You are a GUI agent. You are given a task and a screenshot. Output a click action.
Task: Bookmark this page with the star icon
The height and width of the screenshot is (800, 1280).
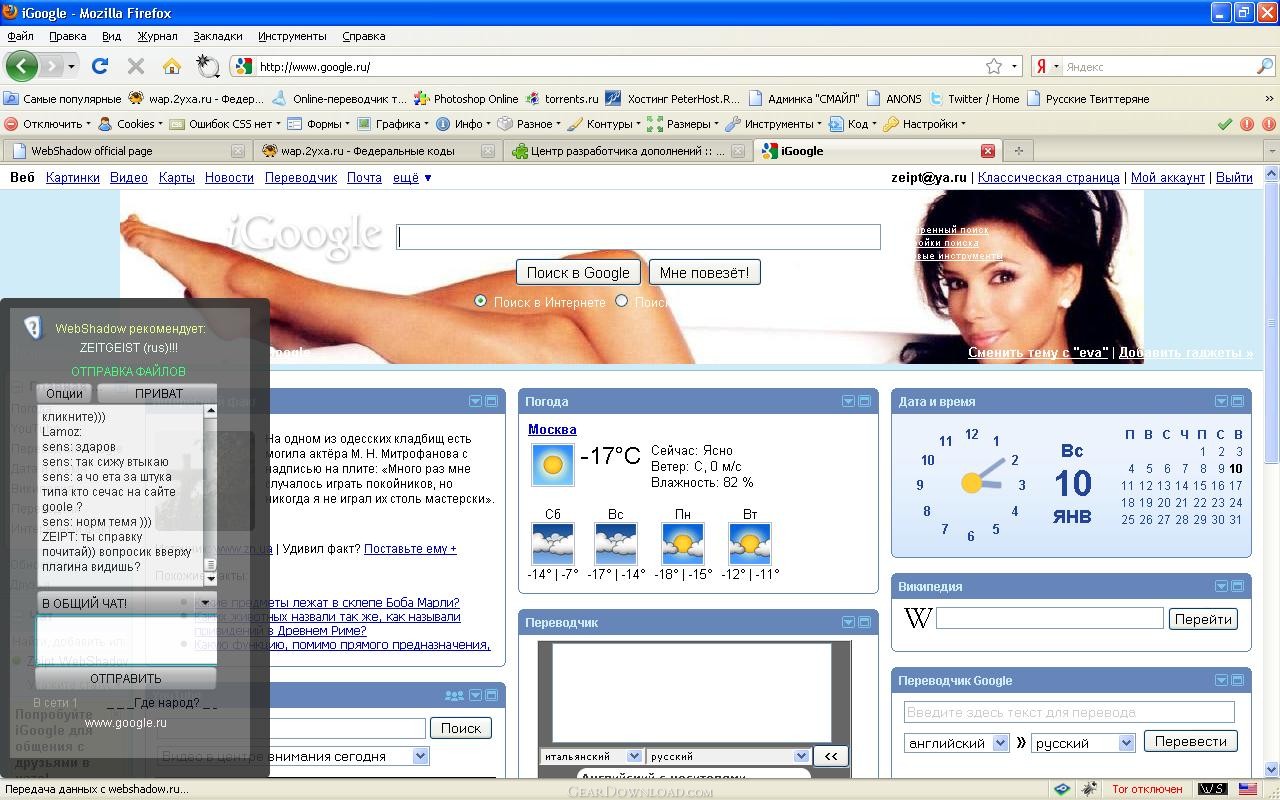click(994, 66)
